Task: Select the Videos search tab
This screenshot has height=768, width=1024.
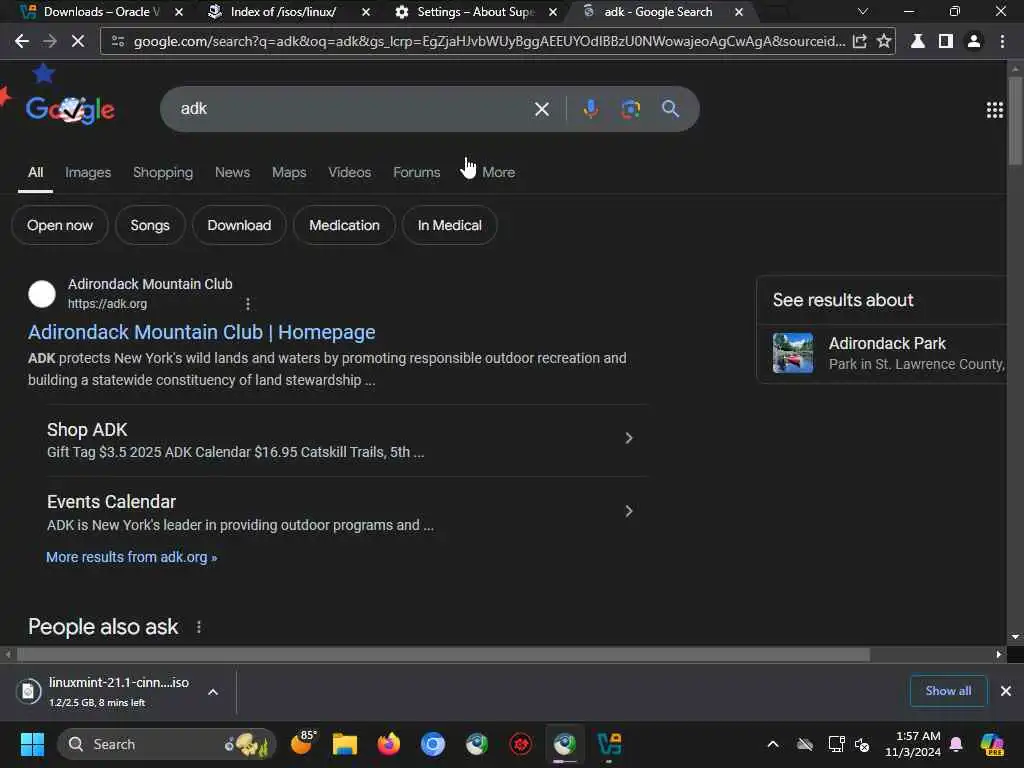Action: (349, 172)
